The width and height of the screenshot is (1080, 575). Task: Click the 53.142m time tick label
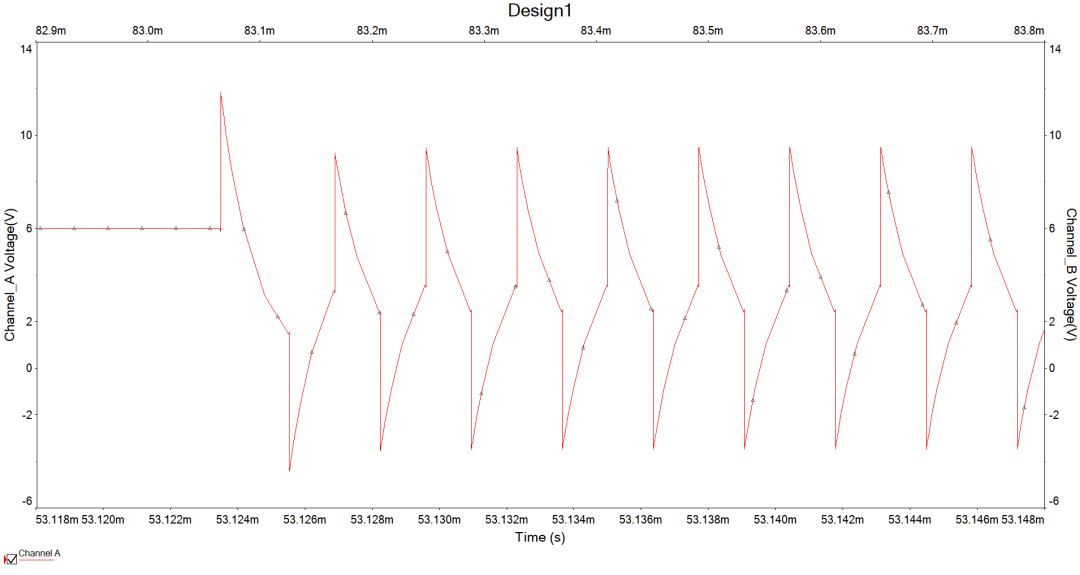pyautogui.click(x=842, y=520)
